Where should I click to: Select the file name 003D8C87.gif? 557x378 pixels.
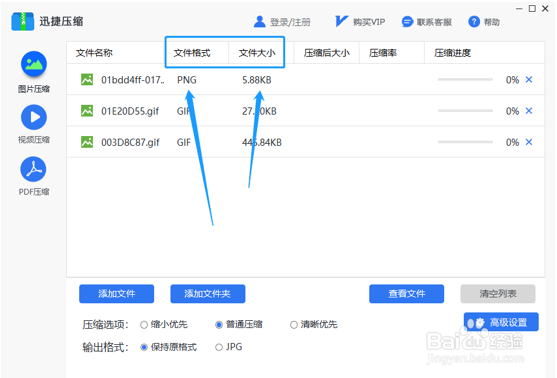130,142
